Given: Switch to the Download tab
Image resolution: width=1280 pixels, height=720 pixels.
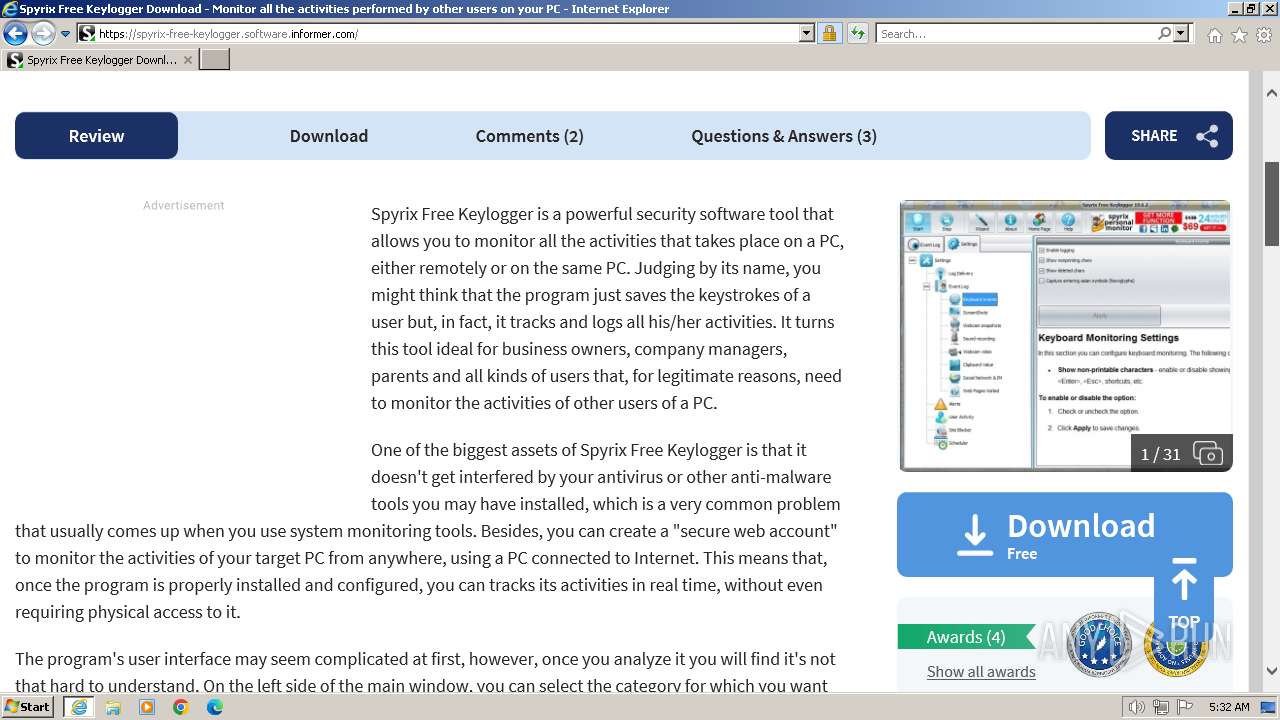Looking at the screenshot, I should (x=329, y=136).
